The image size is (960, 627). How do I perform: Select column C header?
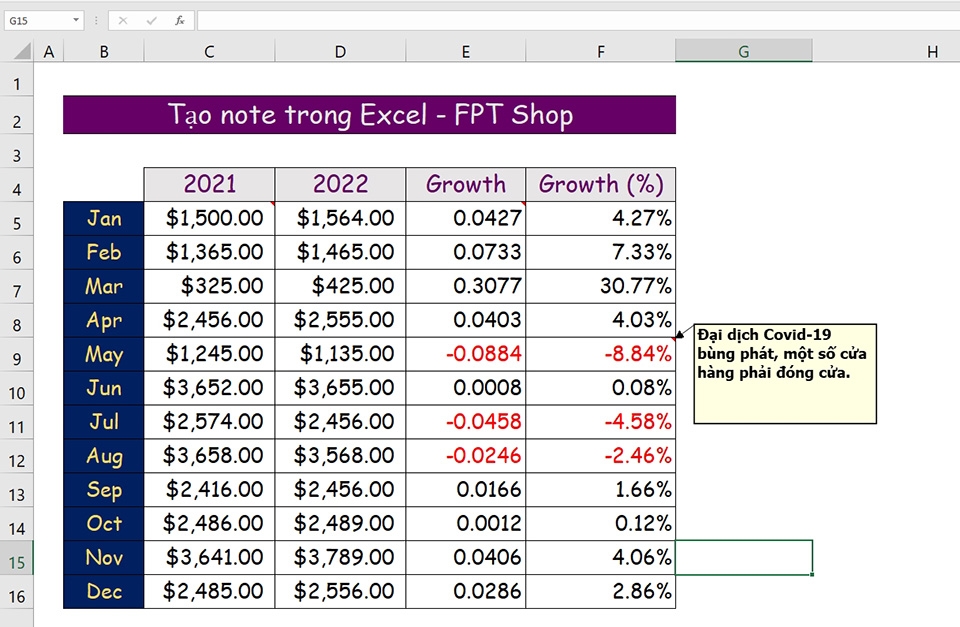pyautogui.click(x=209, y=51)
